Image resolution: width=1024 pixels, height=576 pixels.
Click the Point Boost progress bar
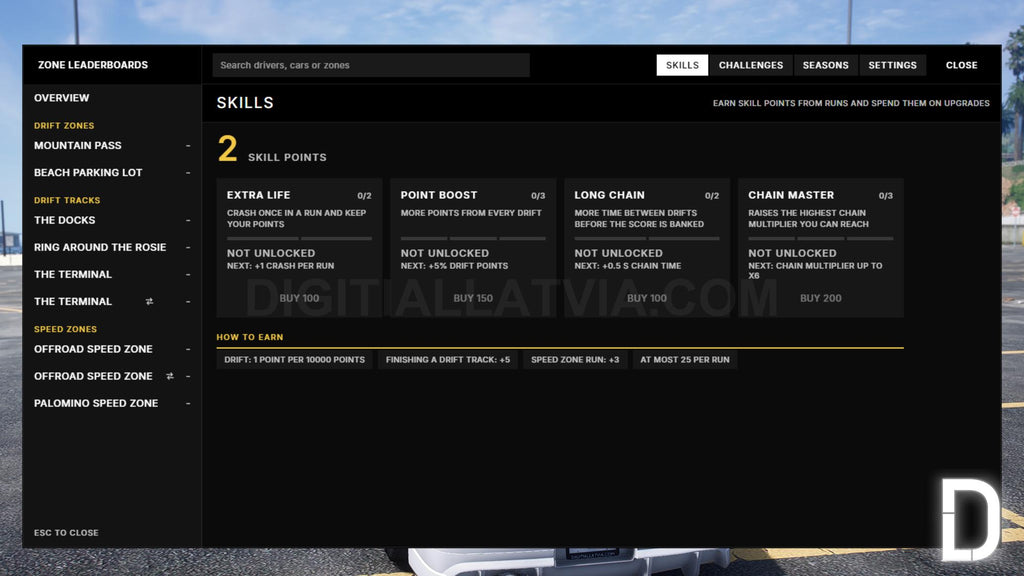tap(473, 238)
